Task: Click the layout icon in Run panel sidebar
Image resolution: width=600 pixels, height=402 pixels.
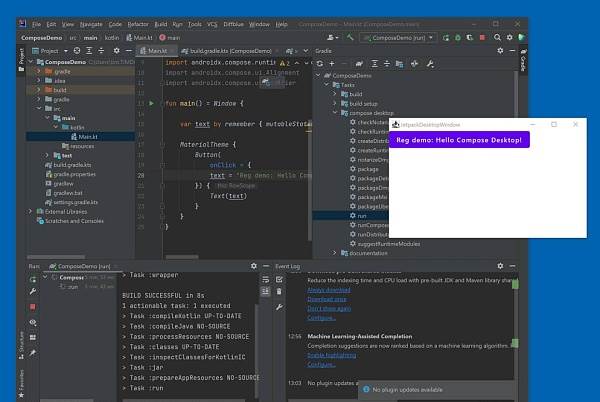Action: pos(33,337)
